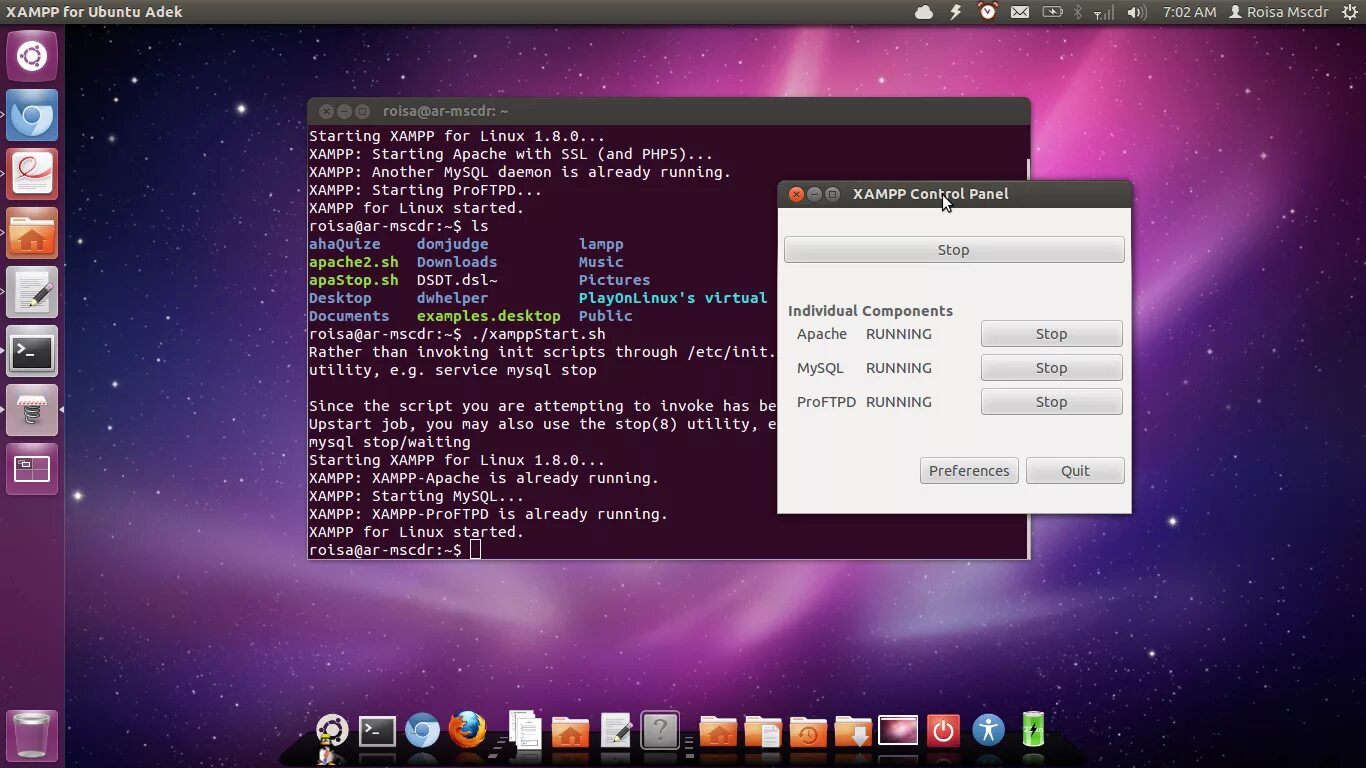The height and width of the screenshot is (768, 1366).
Task: Click dwhelper in the terminal listing
Action: (x=453, y=298)
